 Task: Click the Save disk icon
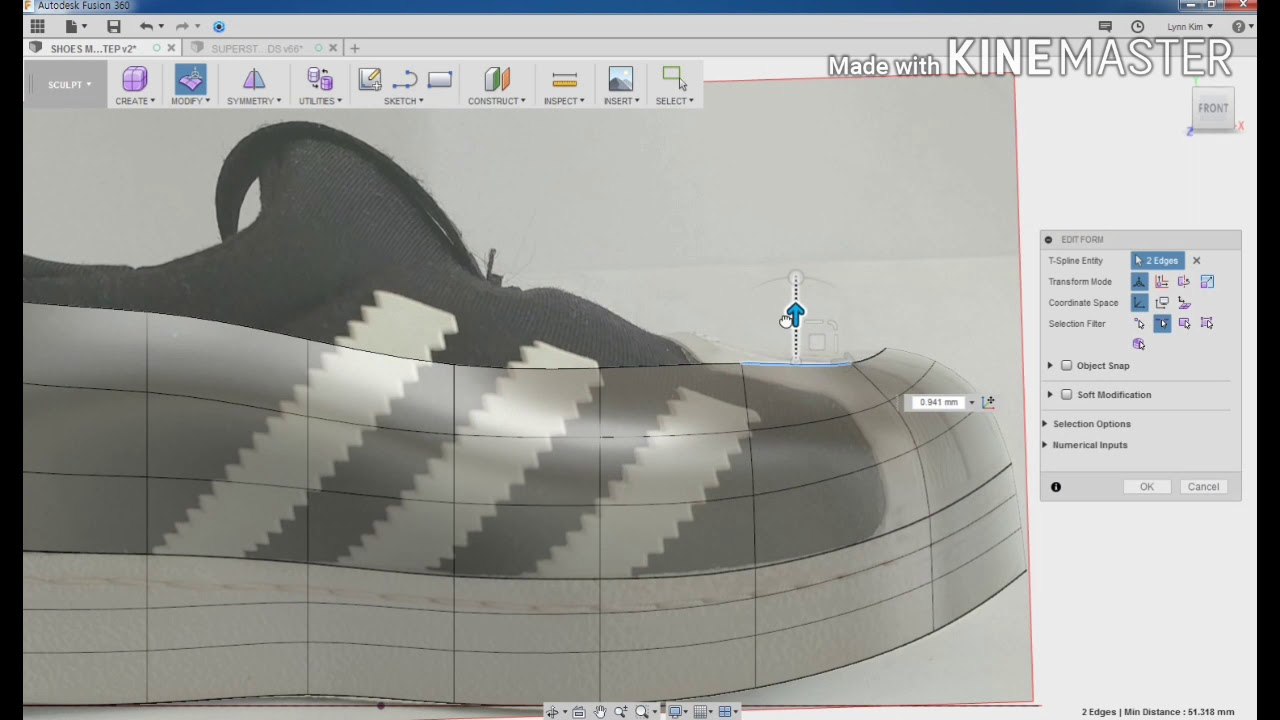(114, 26)
